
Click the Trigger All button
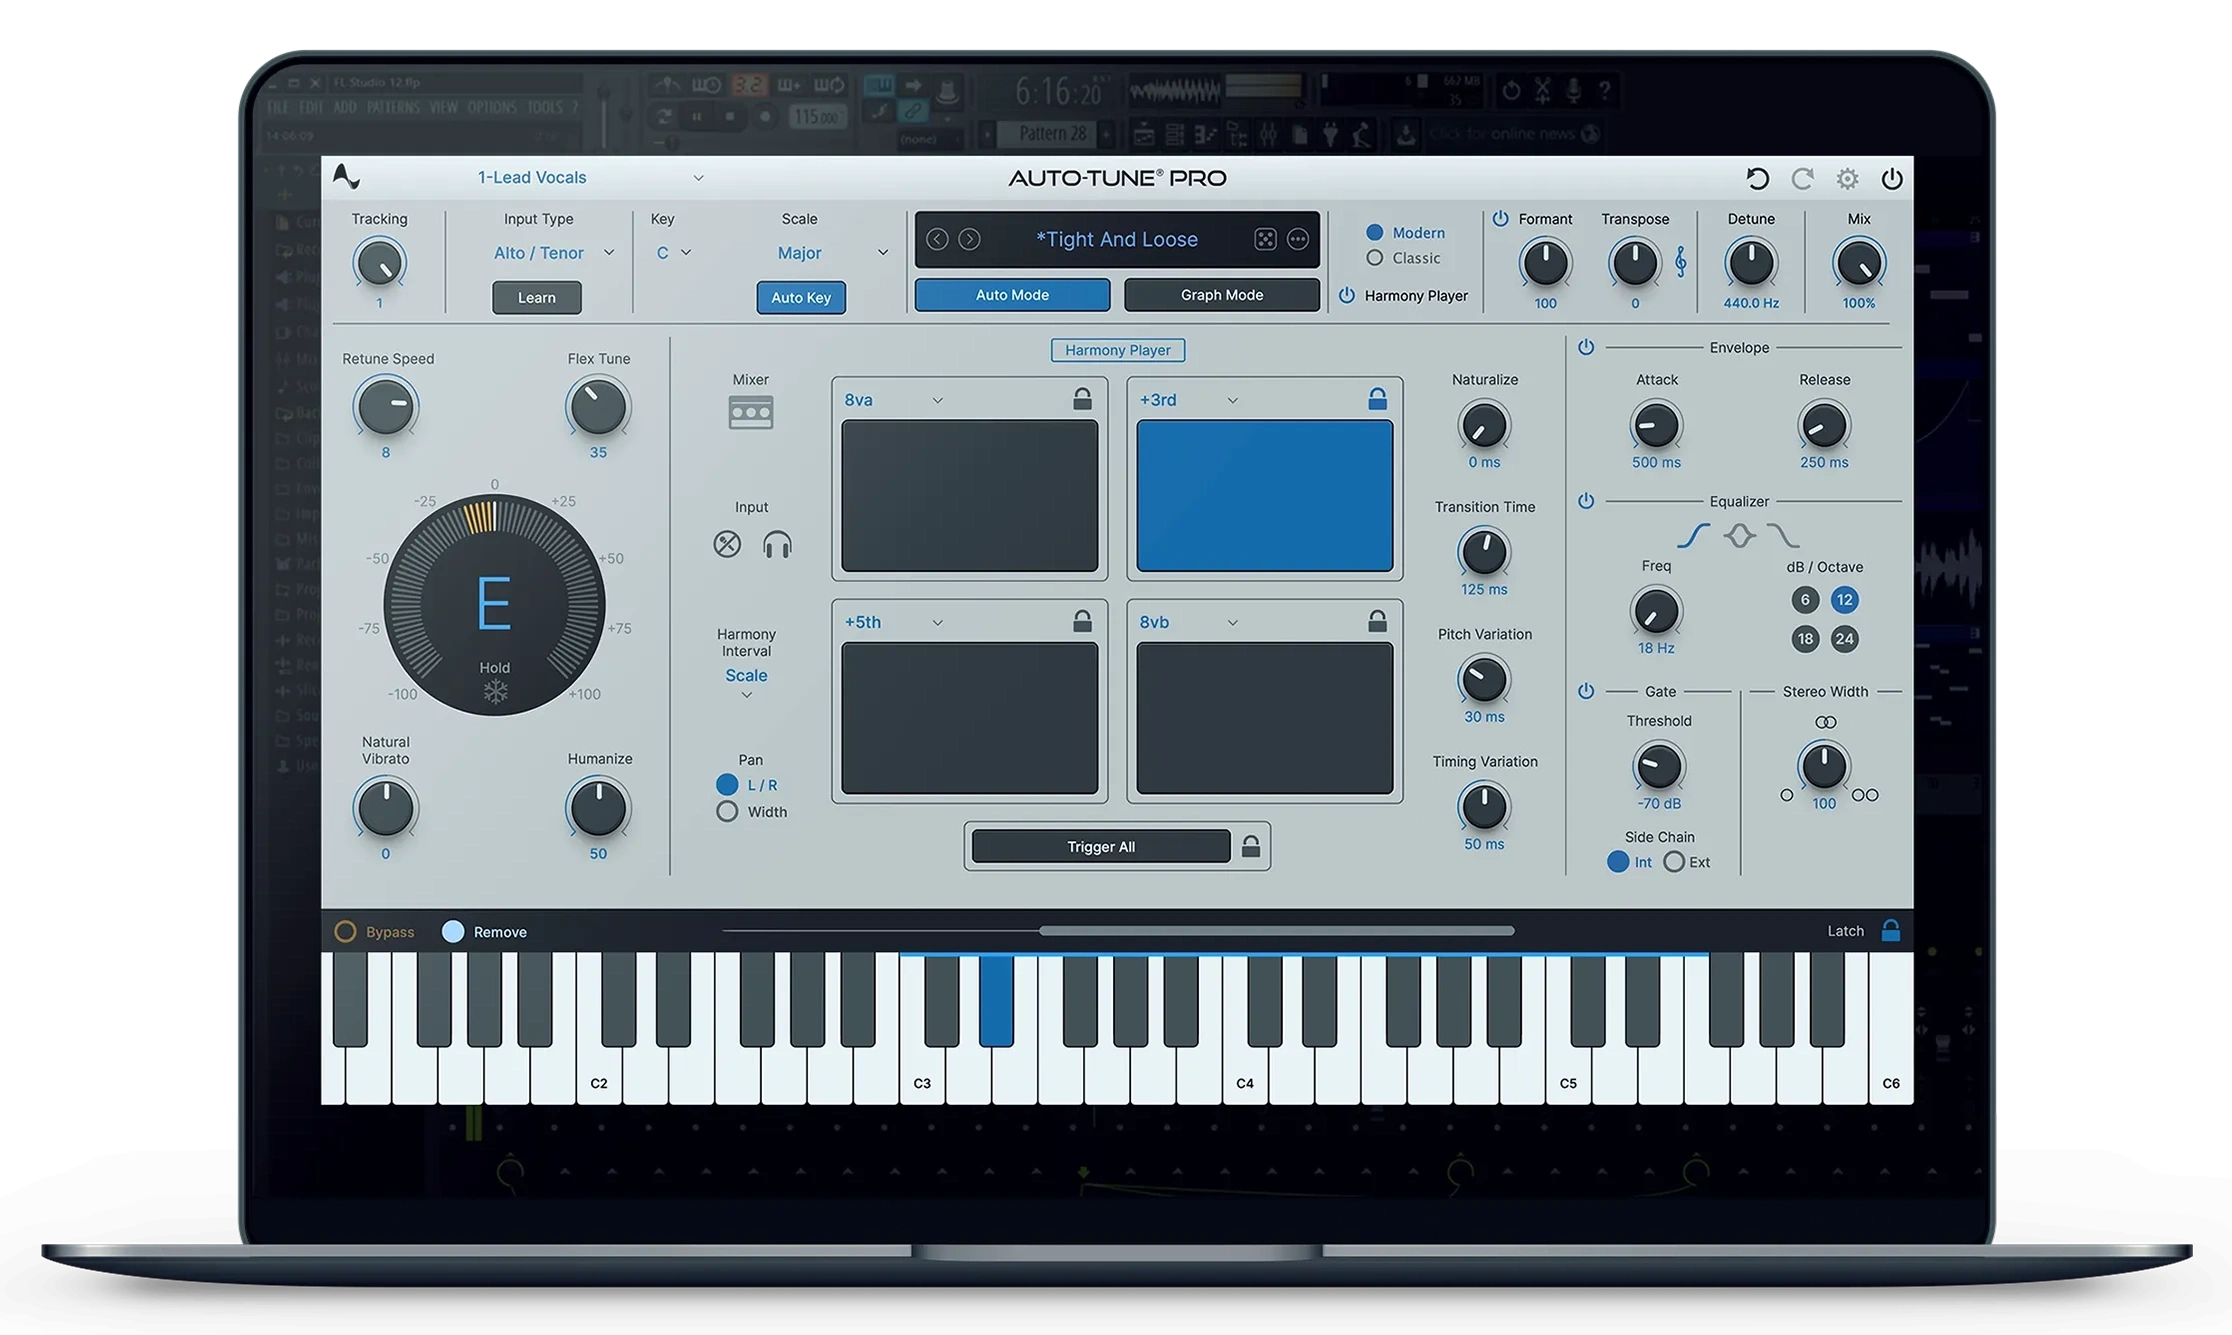coord(1100,846)
